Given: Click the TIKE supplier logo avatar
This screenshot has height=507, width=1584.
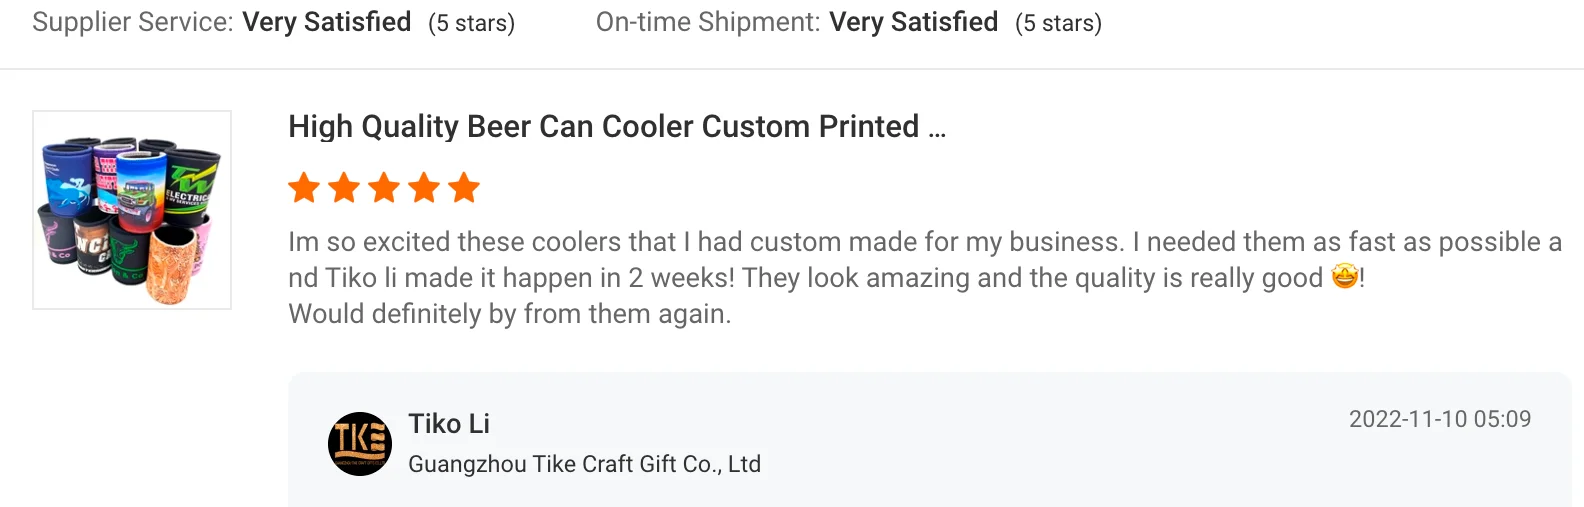Looking at the screenshot, I should tap(360, 443).
